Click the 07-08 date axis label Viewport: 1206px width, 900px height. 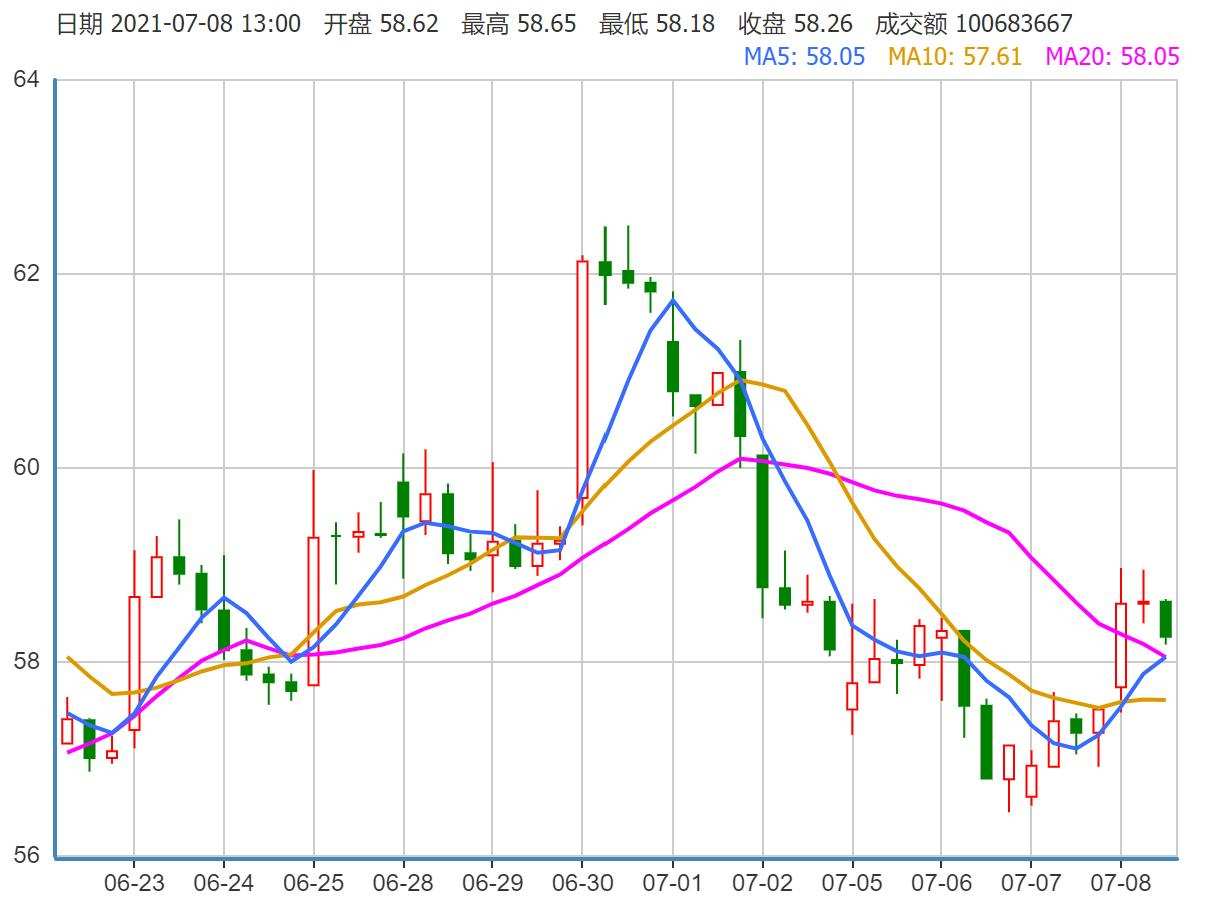(1120, 885)
